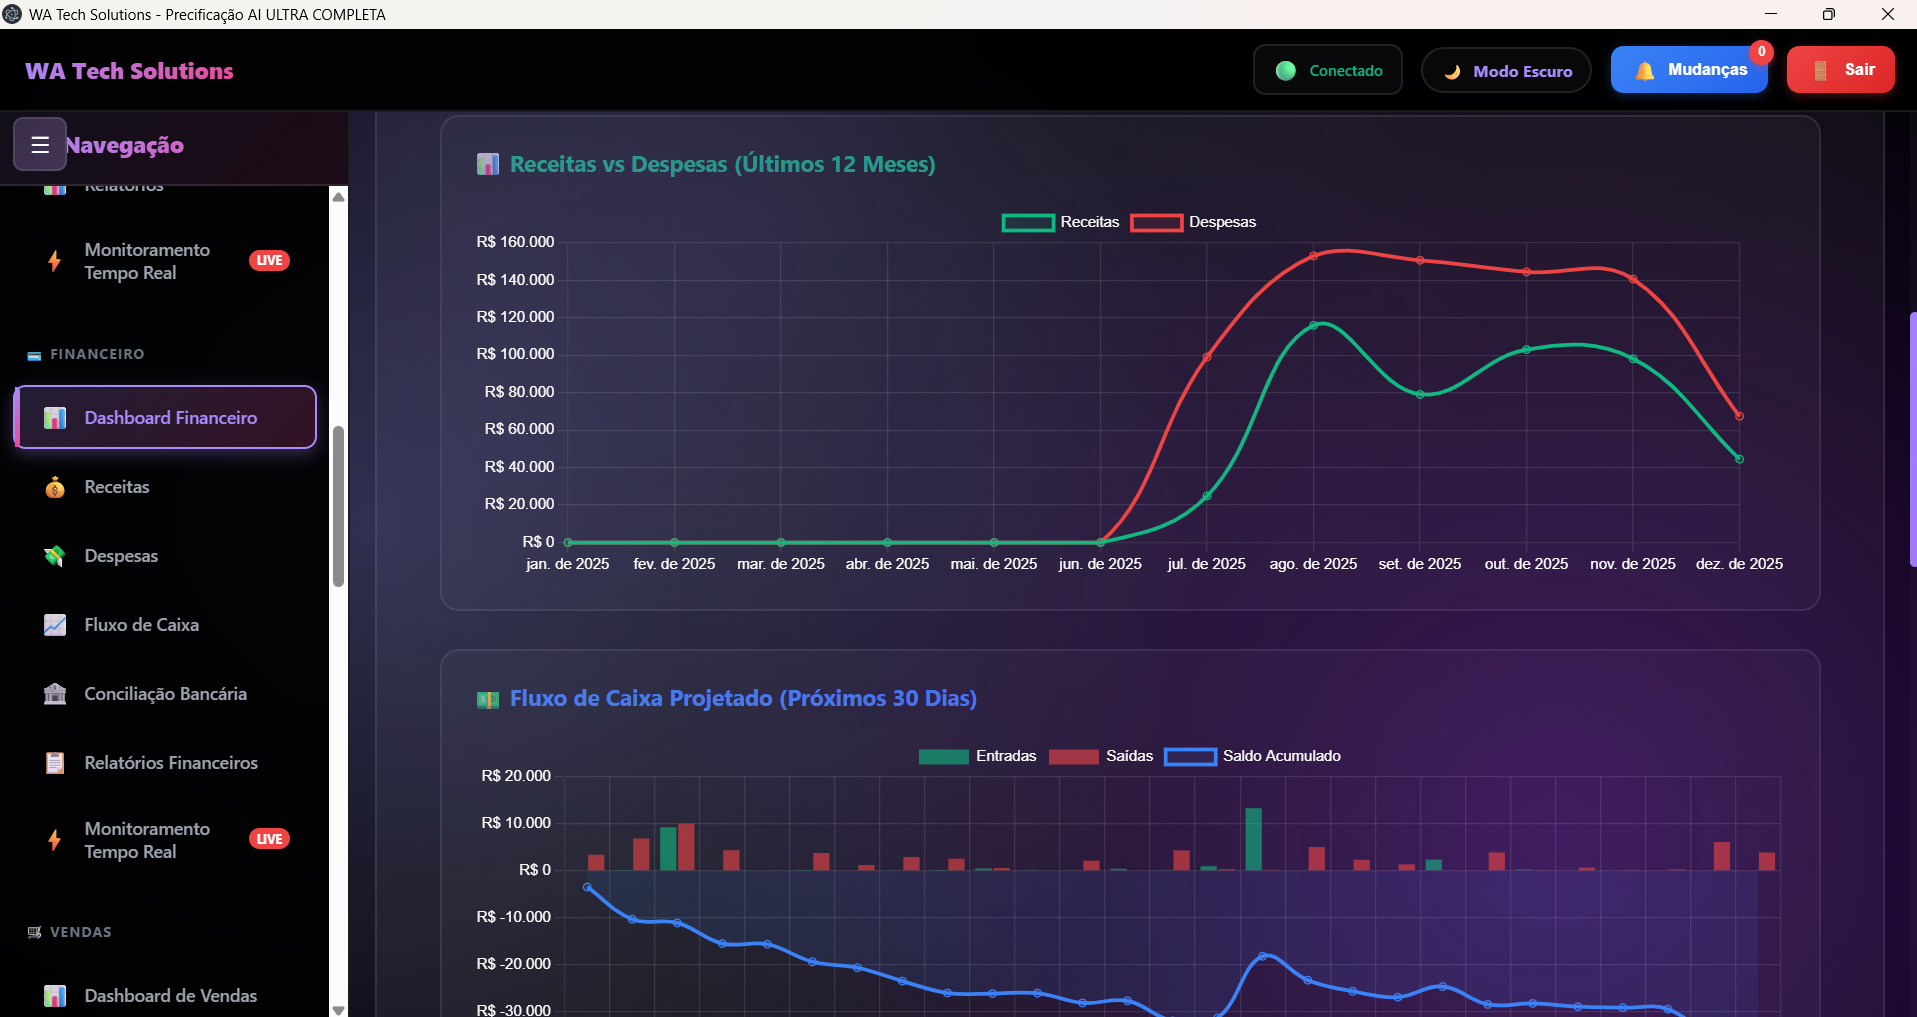Click the ago. de 2025 Despesas data point
This screenshot has width=1917, height=1017.
point(1313,256)
